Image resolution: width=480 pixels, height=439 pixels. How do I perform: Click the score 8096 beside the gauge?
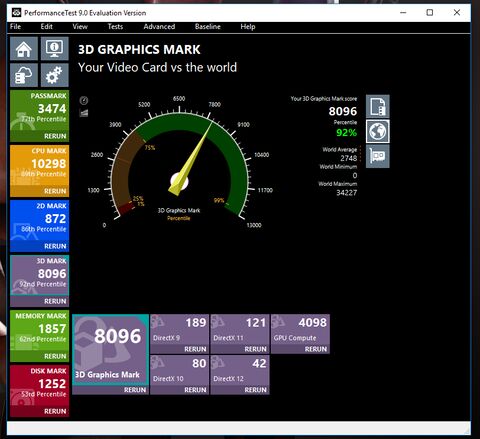click(x=343, y=111)
